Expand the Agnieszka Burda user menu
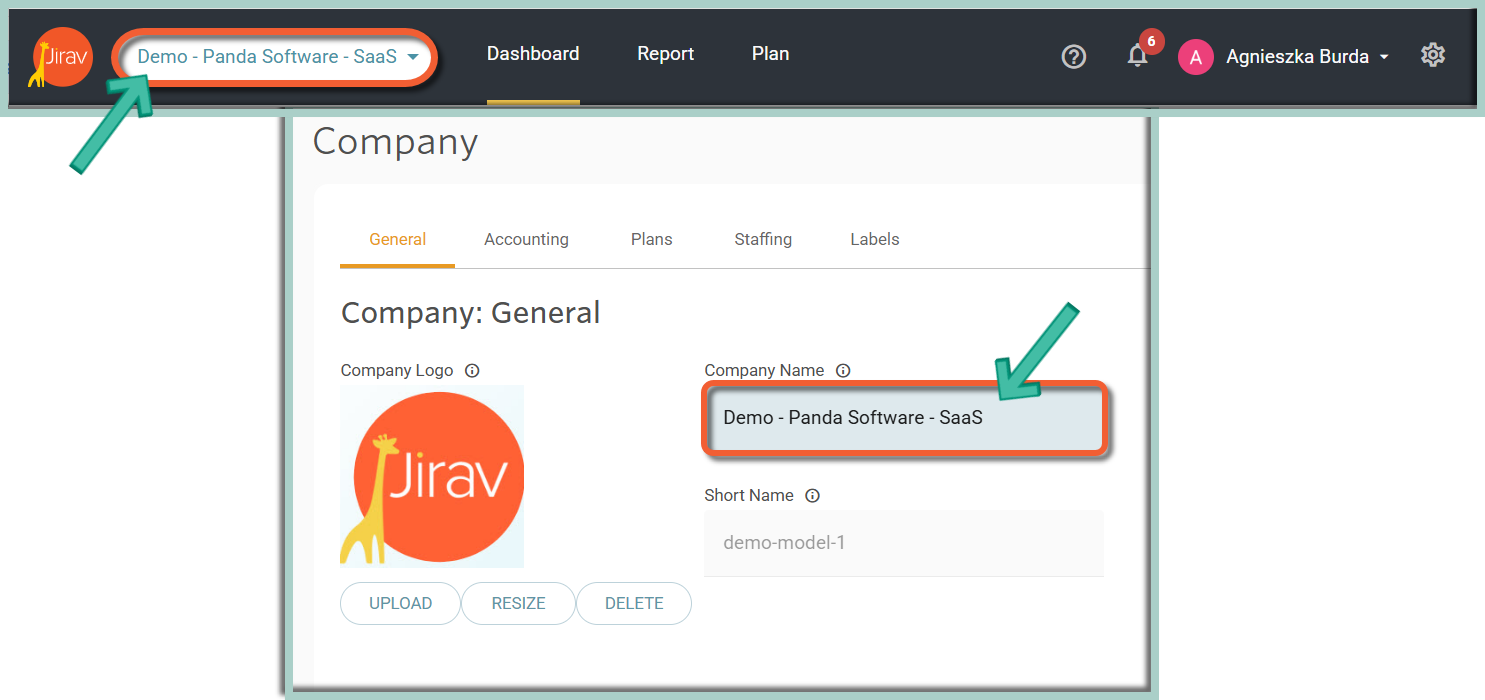The width and height of the screenshot is (1485, 700). click(1308, 57)
